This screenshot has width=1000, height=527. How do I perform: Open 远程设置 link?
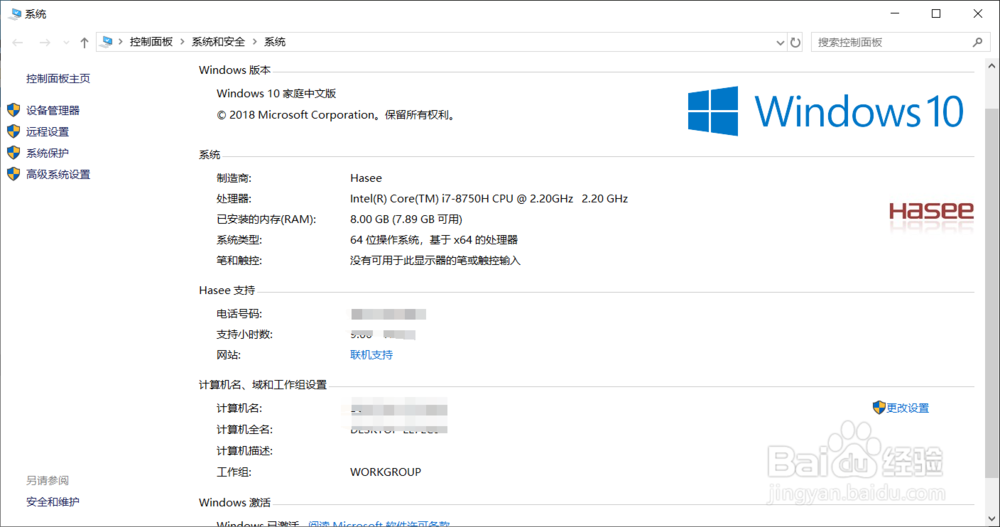coord(47,131)
